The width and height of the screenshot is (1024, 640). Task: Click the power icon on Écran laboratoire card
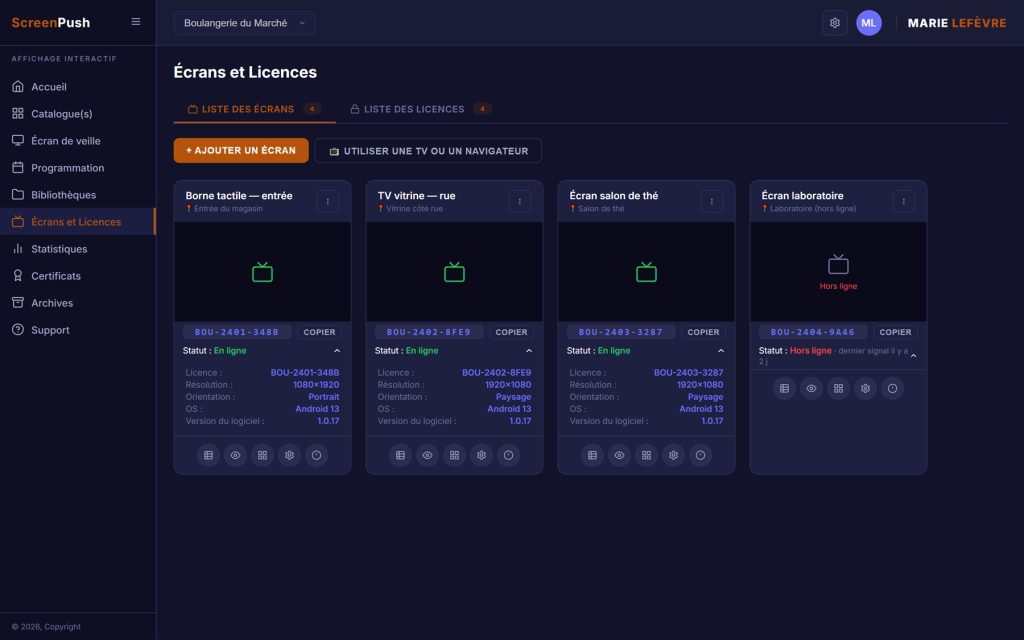click(893, 389)
